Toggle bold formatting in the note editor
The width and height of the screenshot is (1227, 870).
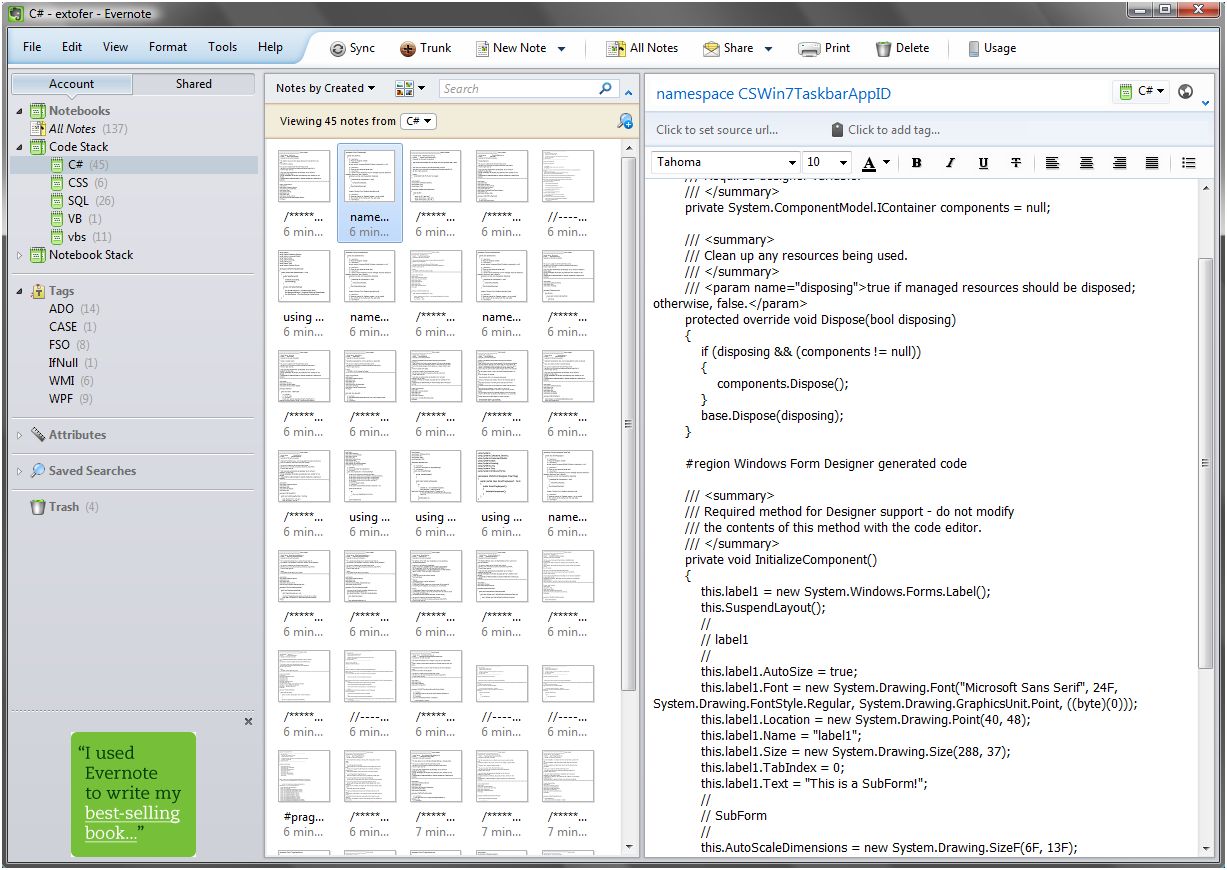pyautogui.click(x=917, y=162)
